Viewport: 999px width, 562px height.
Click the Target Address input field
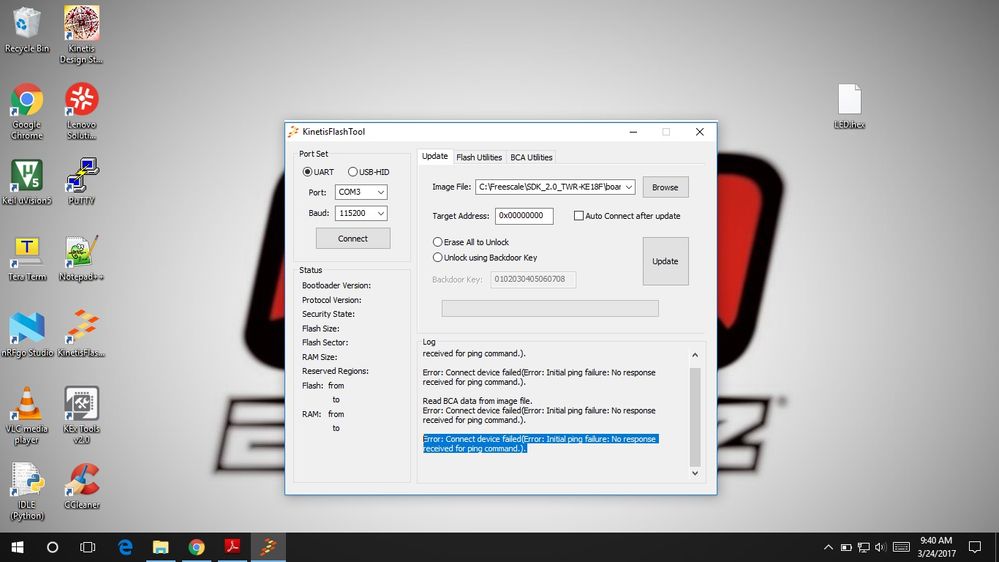coord(524,216)
